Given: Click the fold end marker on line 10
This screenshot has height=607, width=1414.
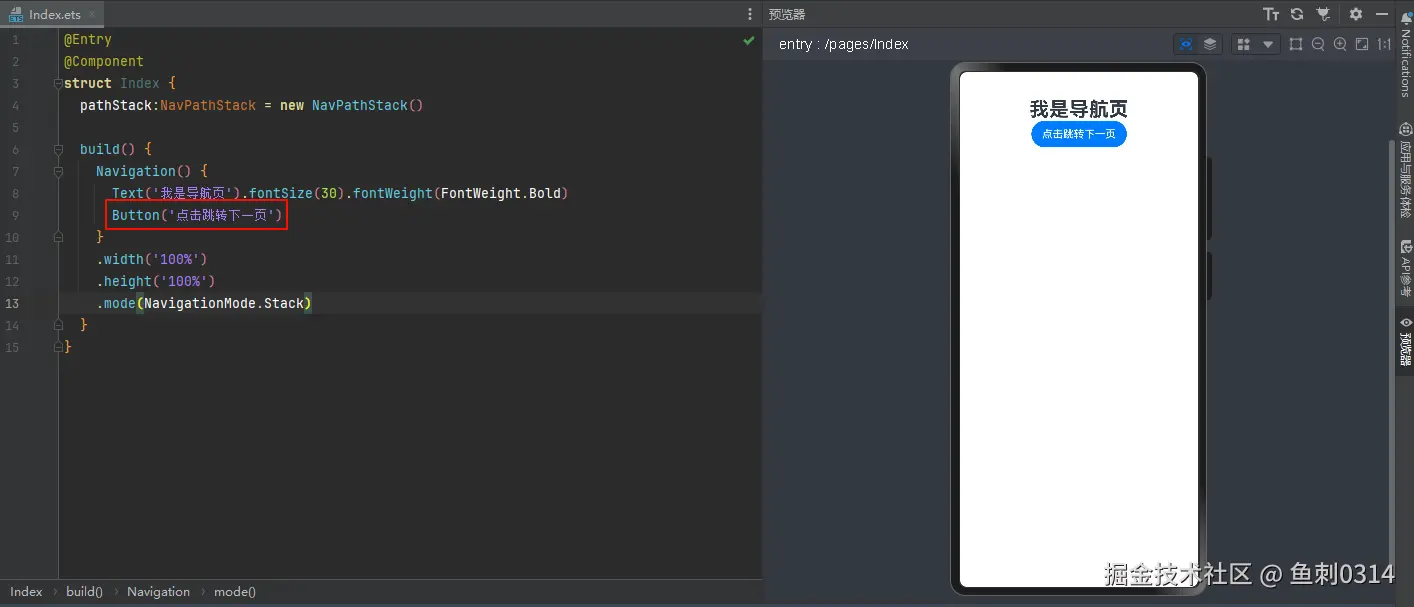Looking at the screenshot, I should click(57, 237).
